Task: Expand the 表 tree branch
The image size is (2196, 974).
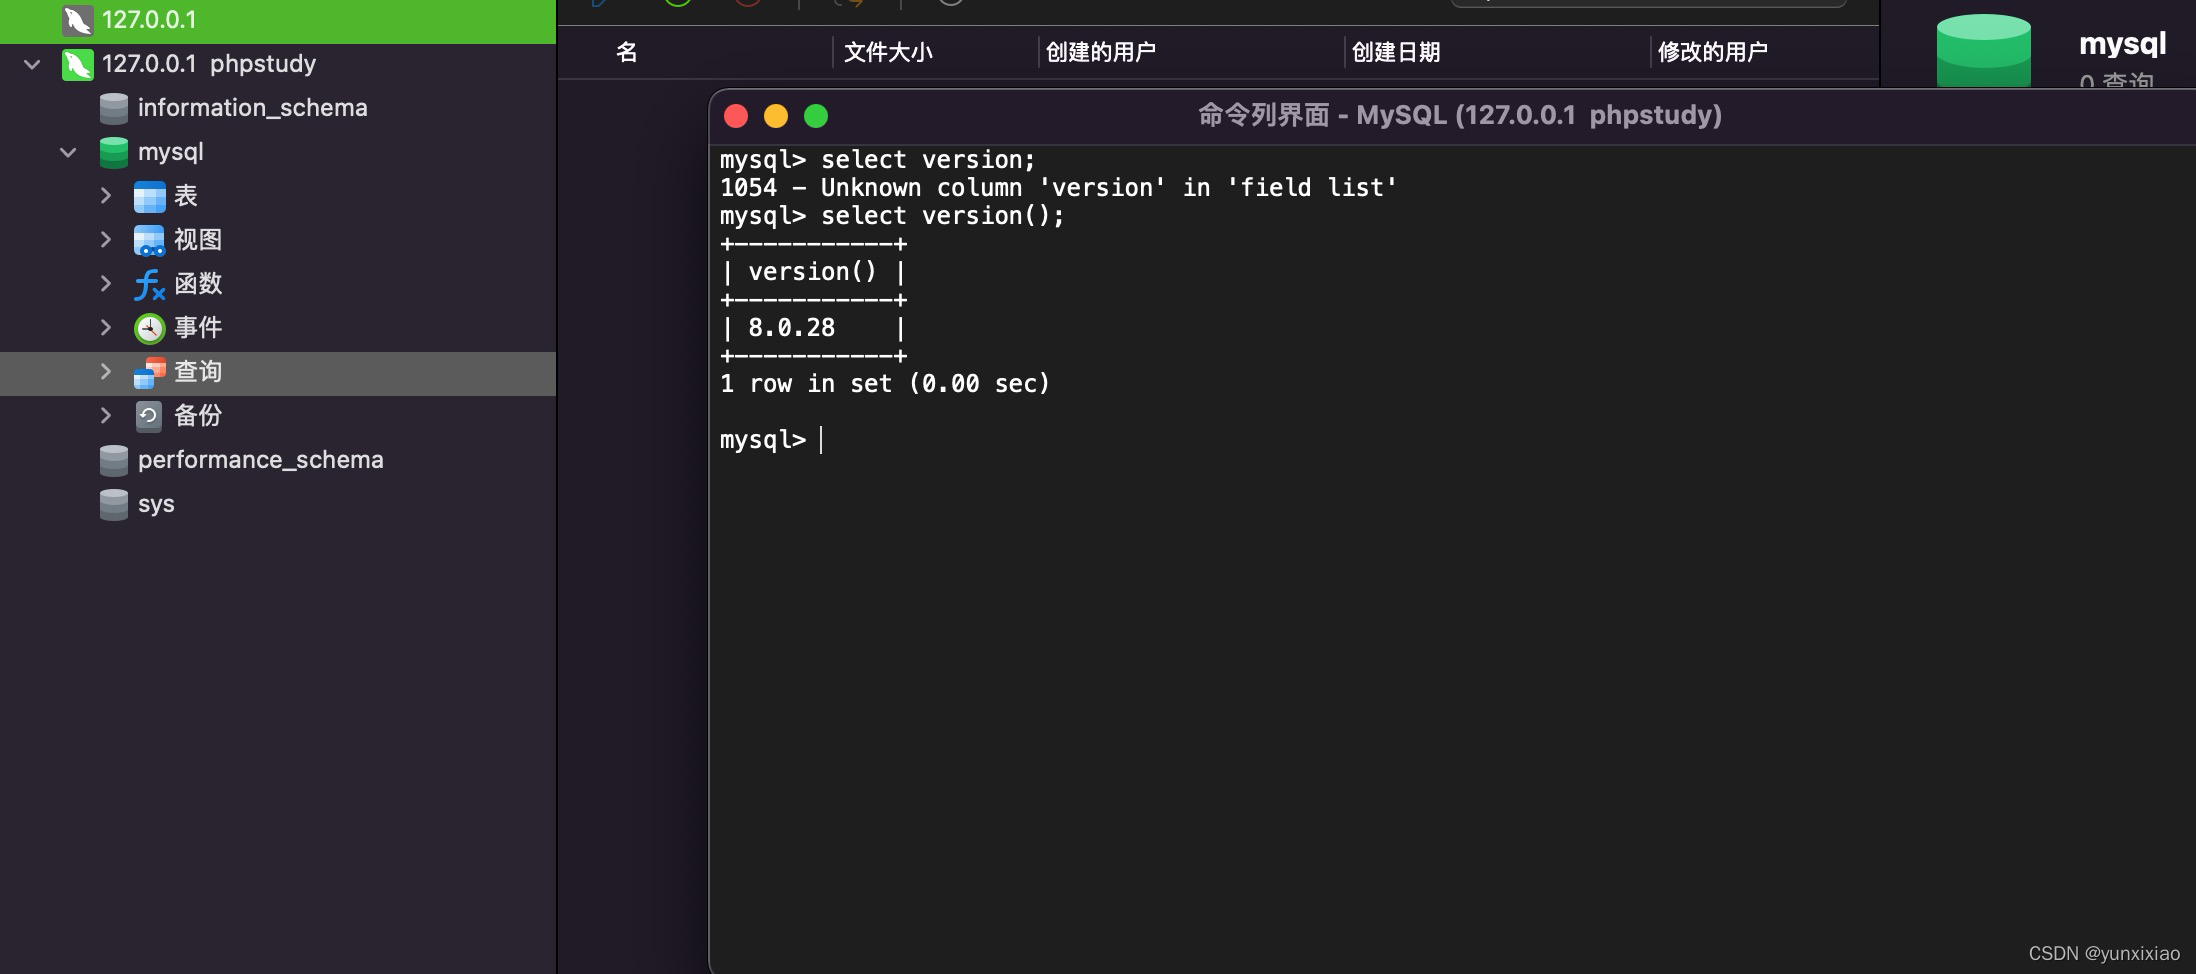Action: point(106,196)
